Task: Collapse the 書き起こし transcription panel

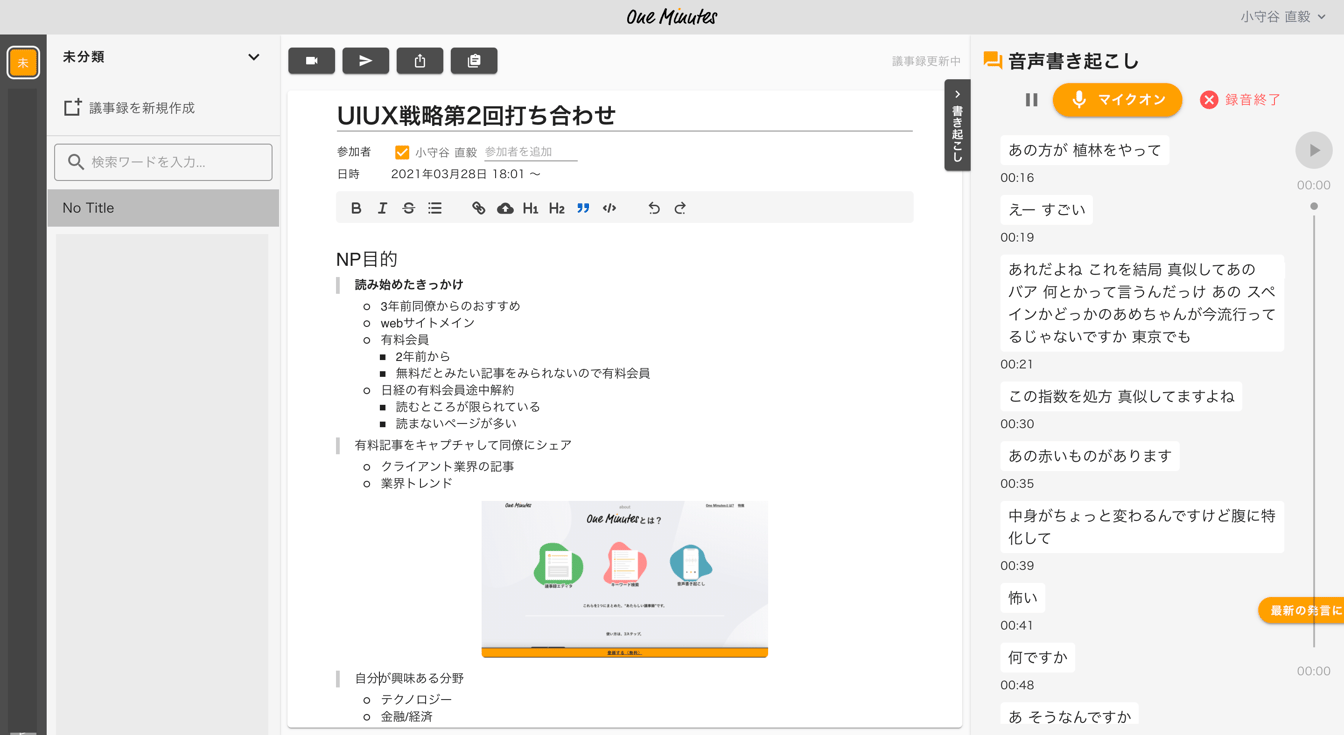Action: pos(957,125)
